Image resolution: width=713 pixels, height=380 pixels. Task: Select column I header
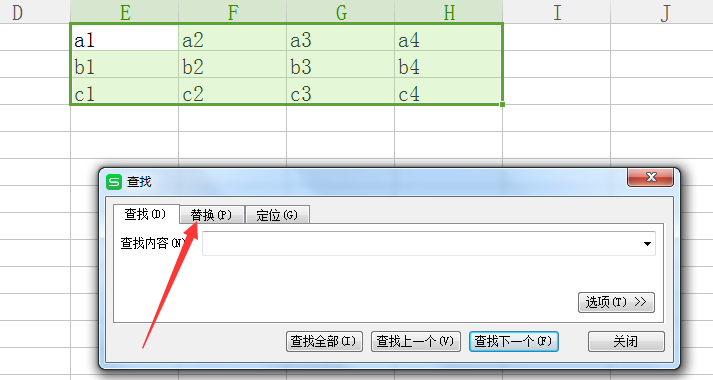(557, 12)
